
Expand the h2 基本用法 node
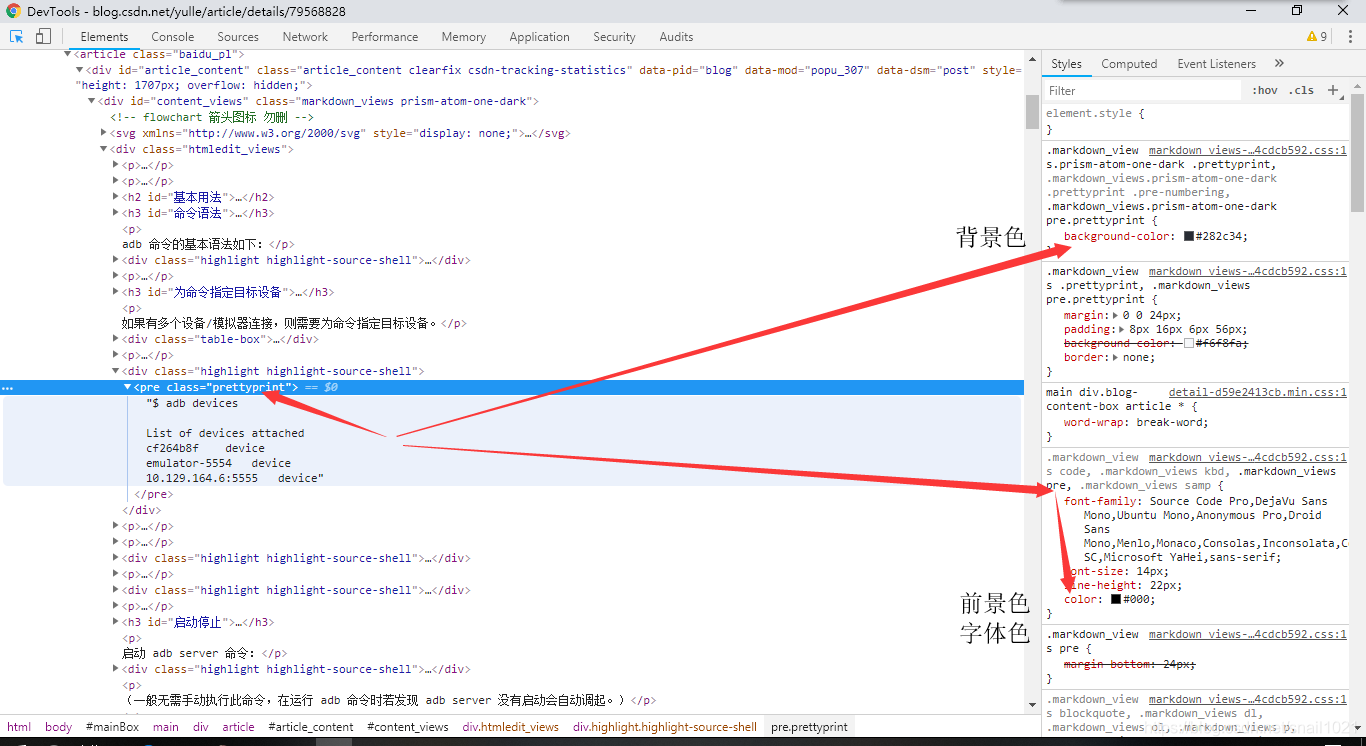click(x=116, y=197)
